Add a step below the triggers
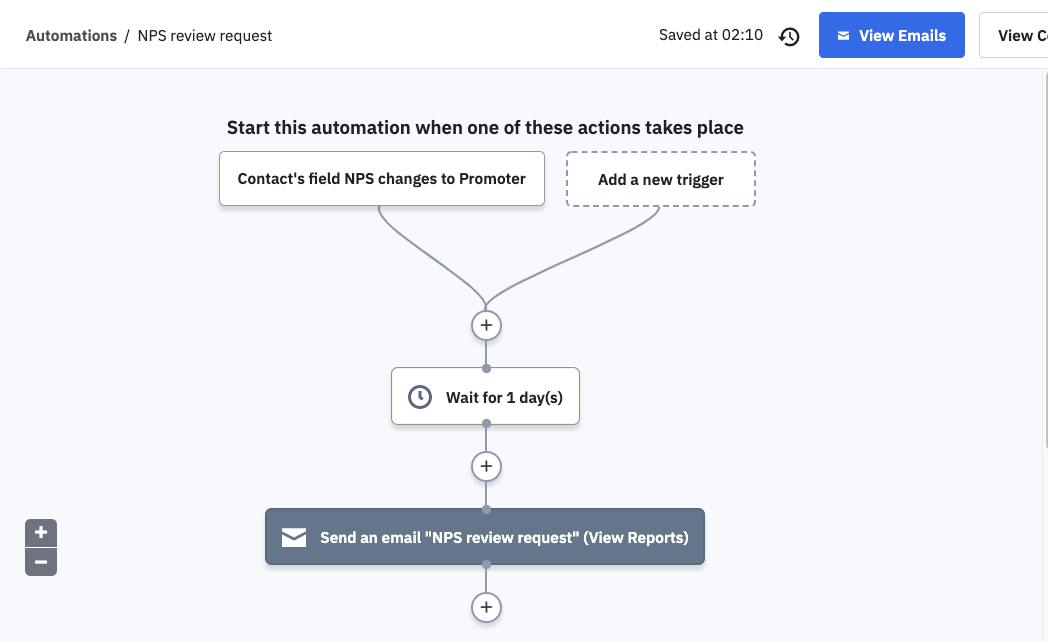 [x=486, y=325]
